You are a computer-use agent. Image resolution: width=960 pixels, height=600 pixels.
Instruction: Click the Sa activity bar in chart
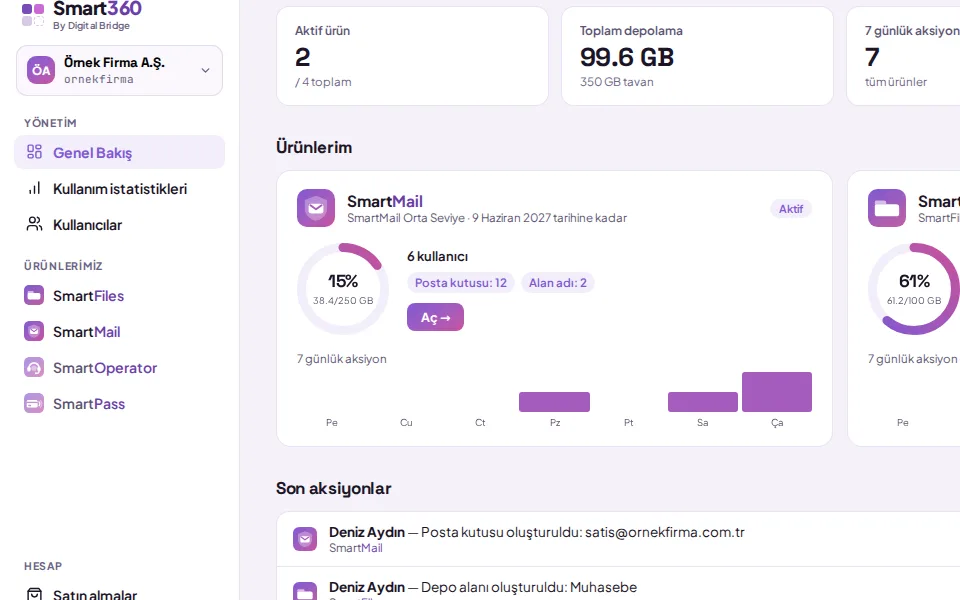[703, 402]
